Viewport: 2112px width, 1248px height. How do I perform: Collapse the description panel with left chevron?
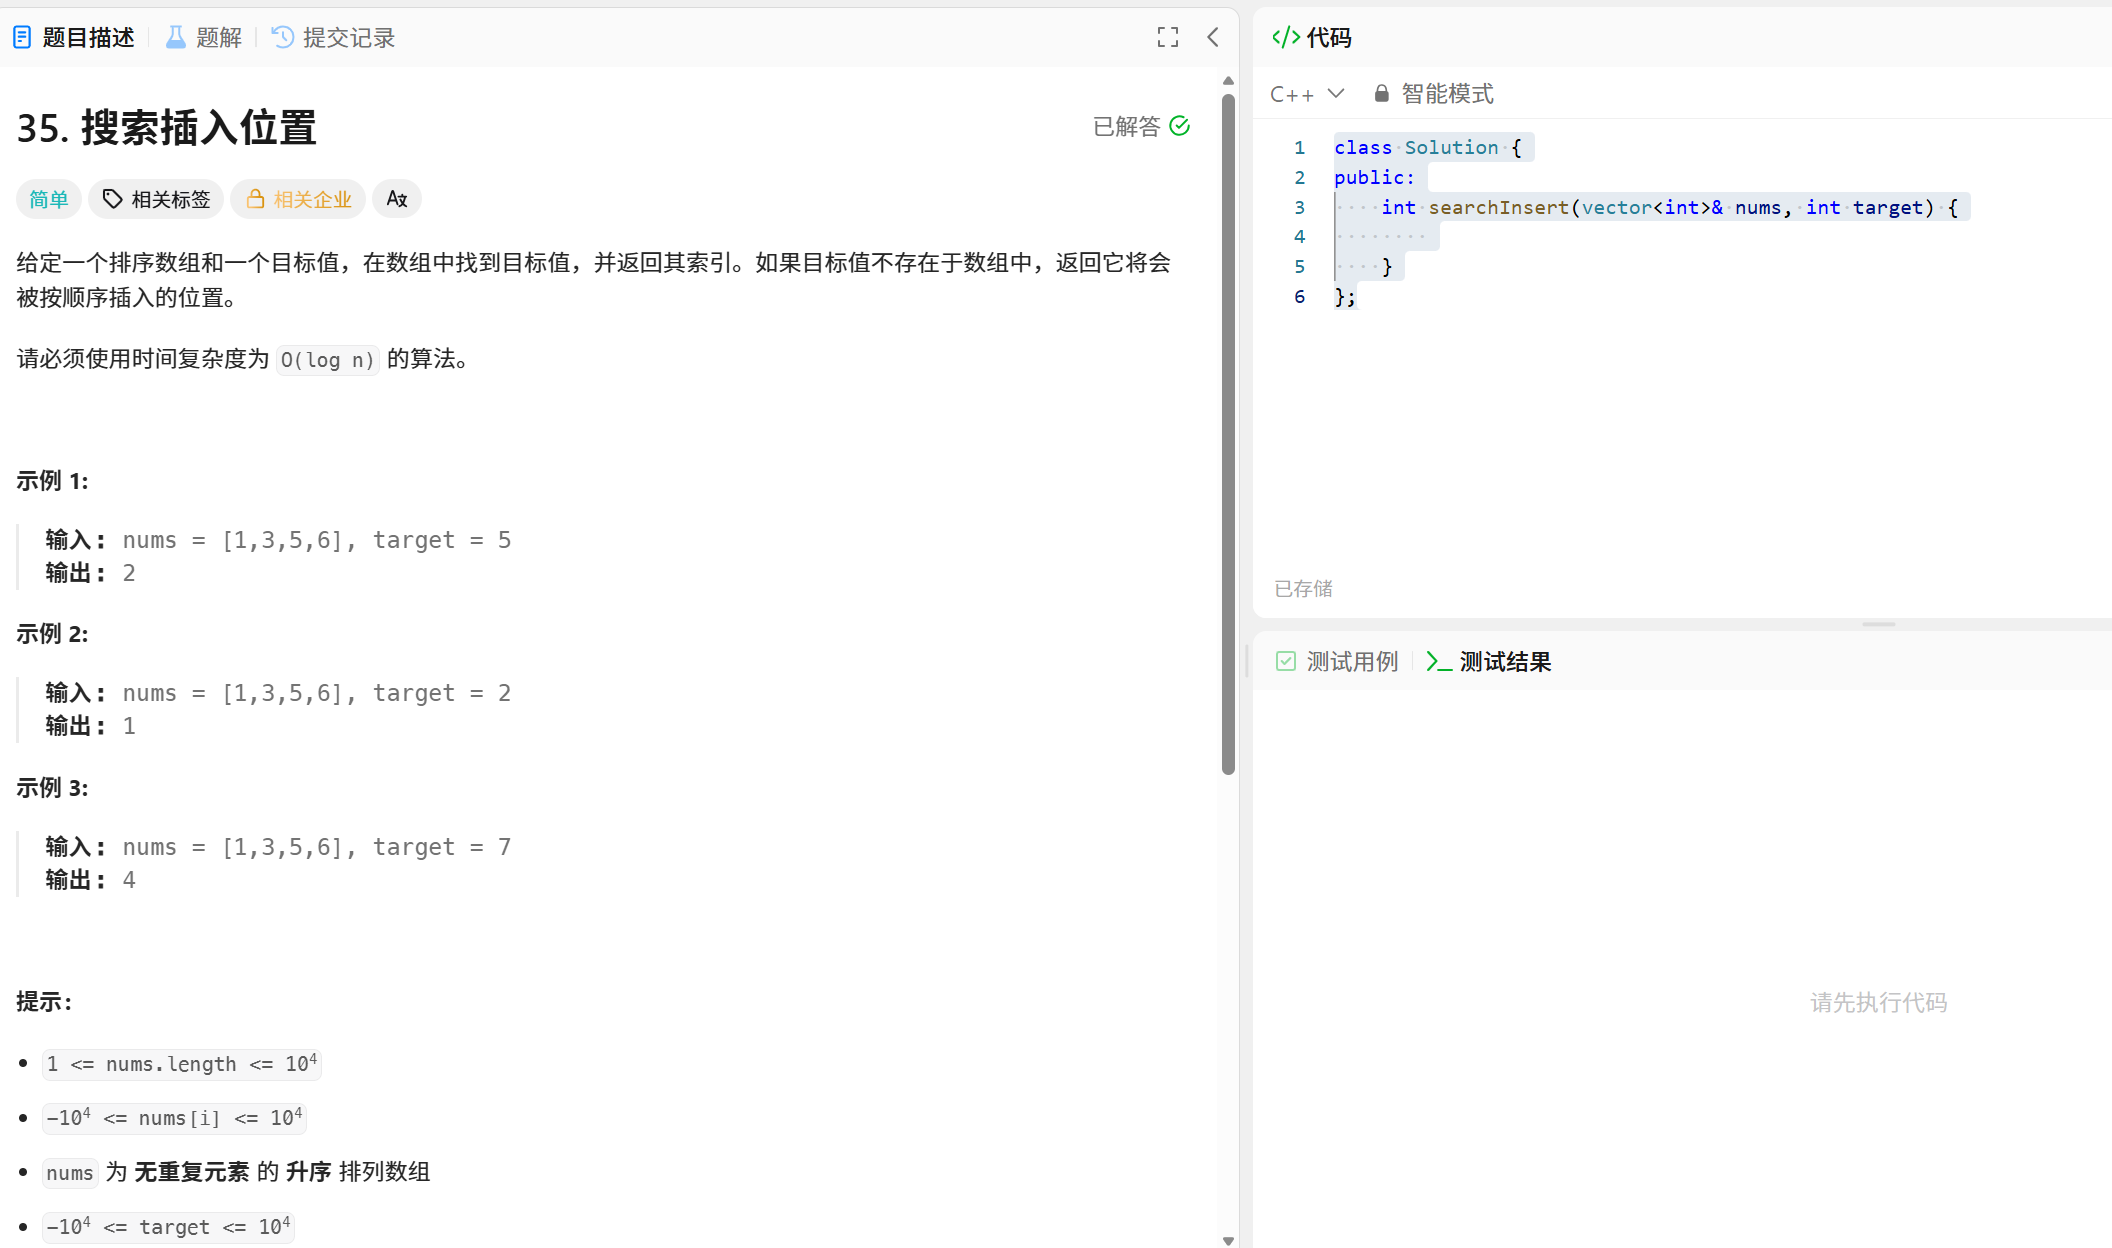[1213, 37]
